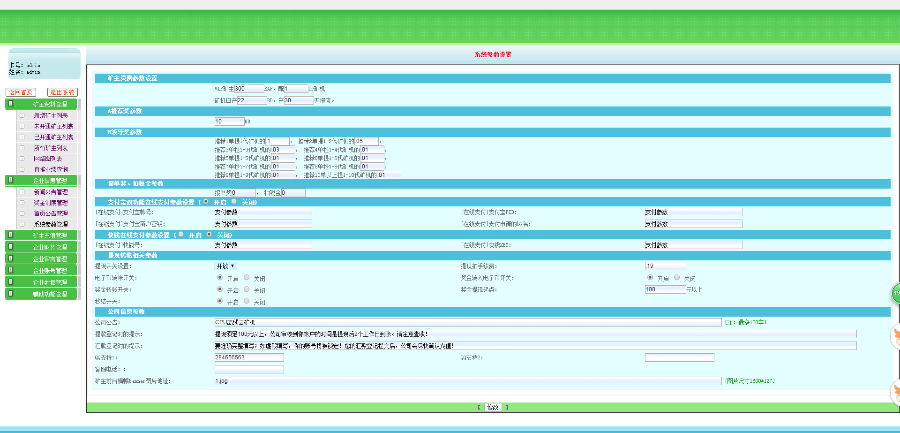Expand the green sidebar header directly below 系统参数设置
The height and width of the screenshot is (433, 900).
pyautogui.click(x=42, y=235)
